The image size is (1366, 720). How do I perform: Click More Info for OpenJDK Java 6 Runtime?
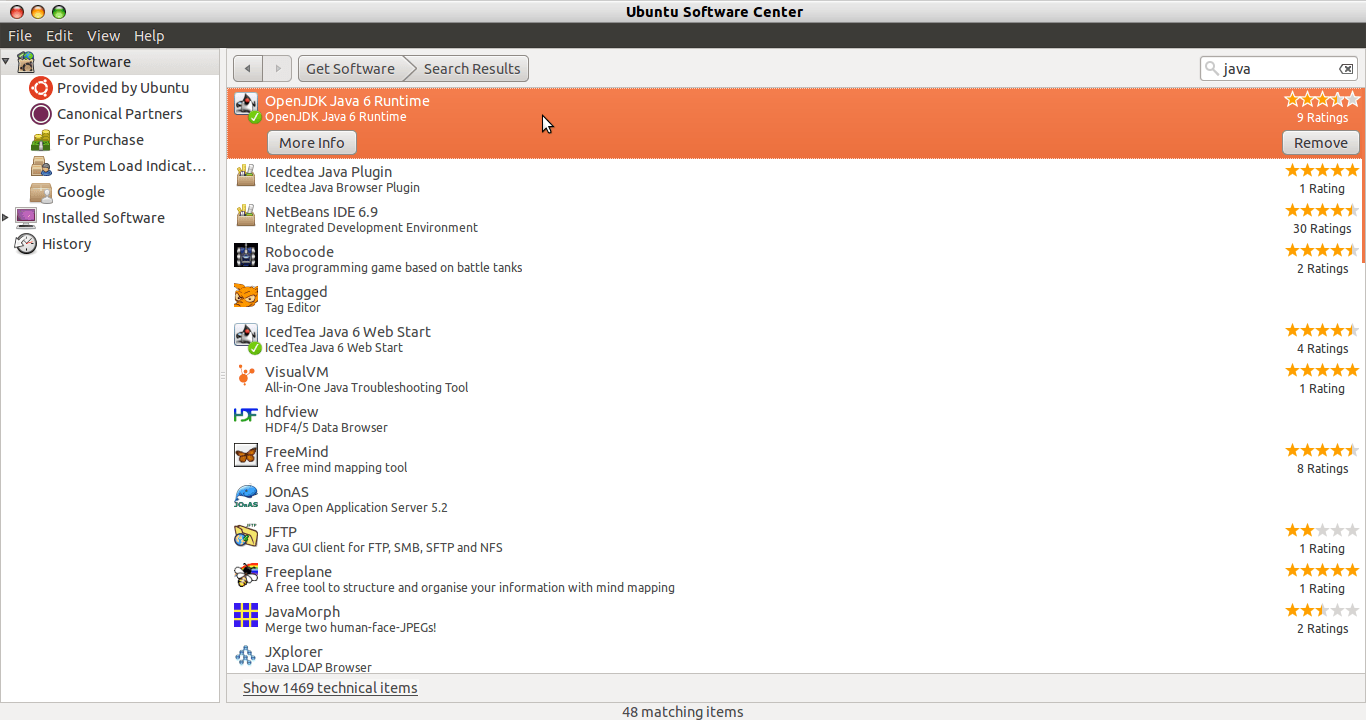[x=312, y=143]
